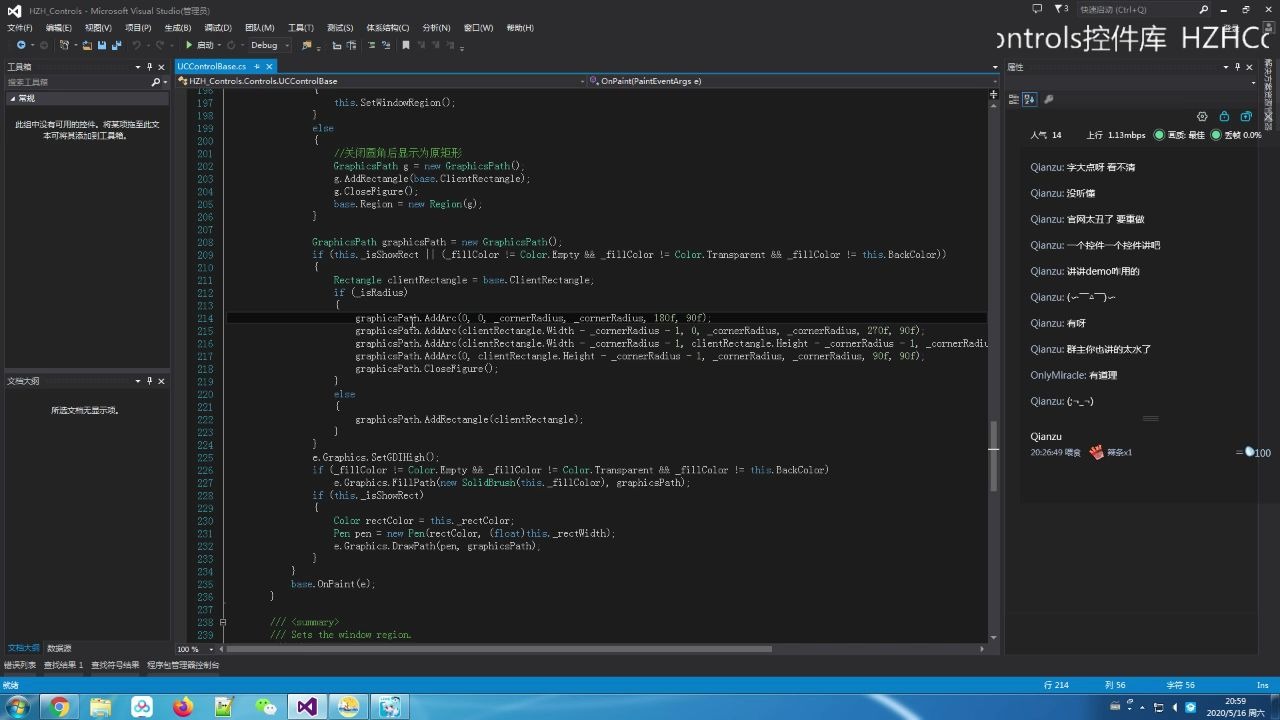Collapse the 常规 group in Toolbox
Image resolution: width=1280 pixels, height=720 pixels.
[x=12, y=98]
